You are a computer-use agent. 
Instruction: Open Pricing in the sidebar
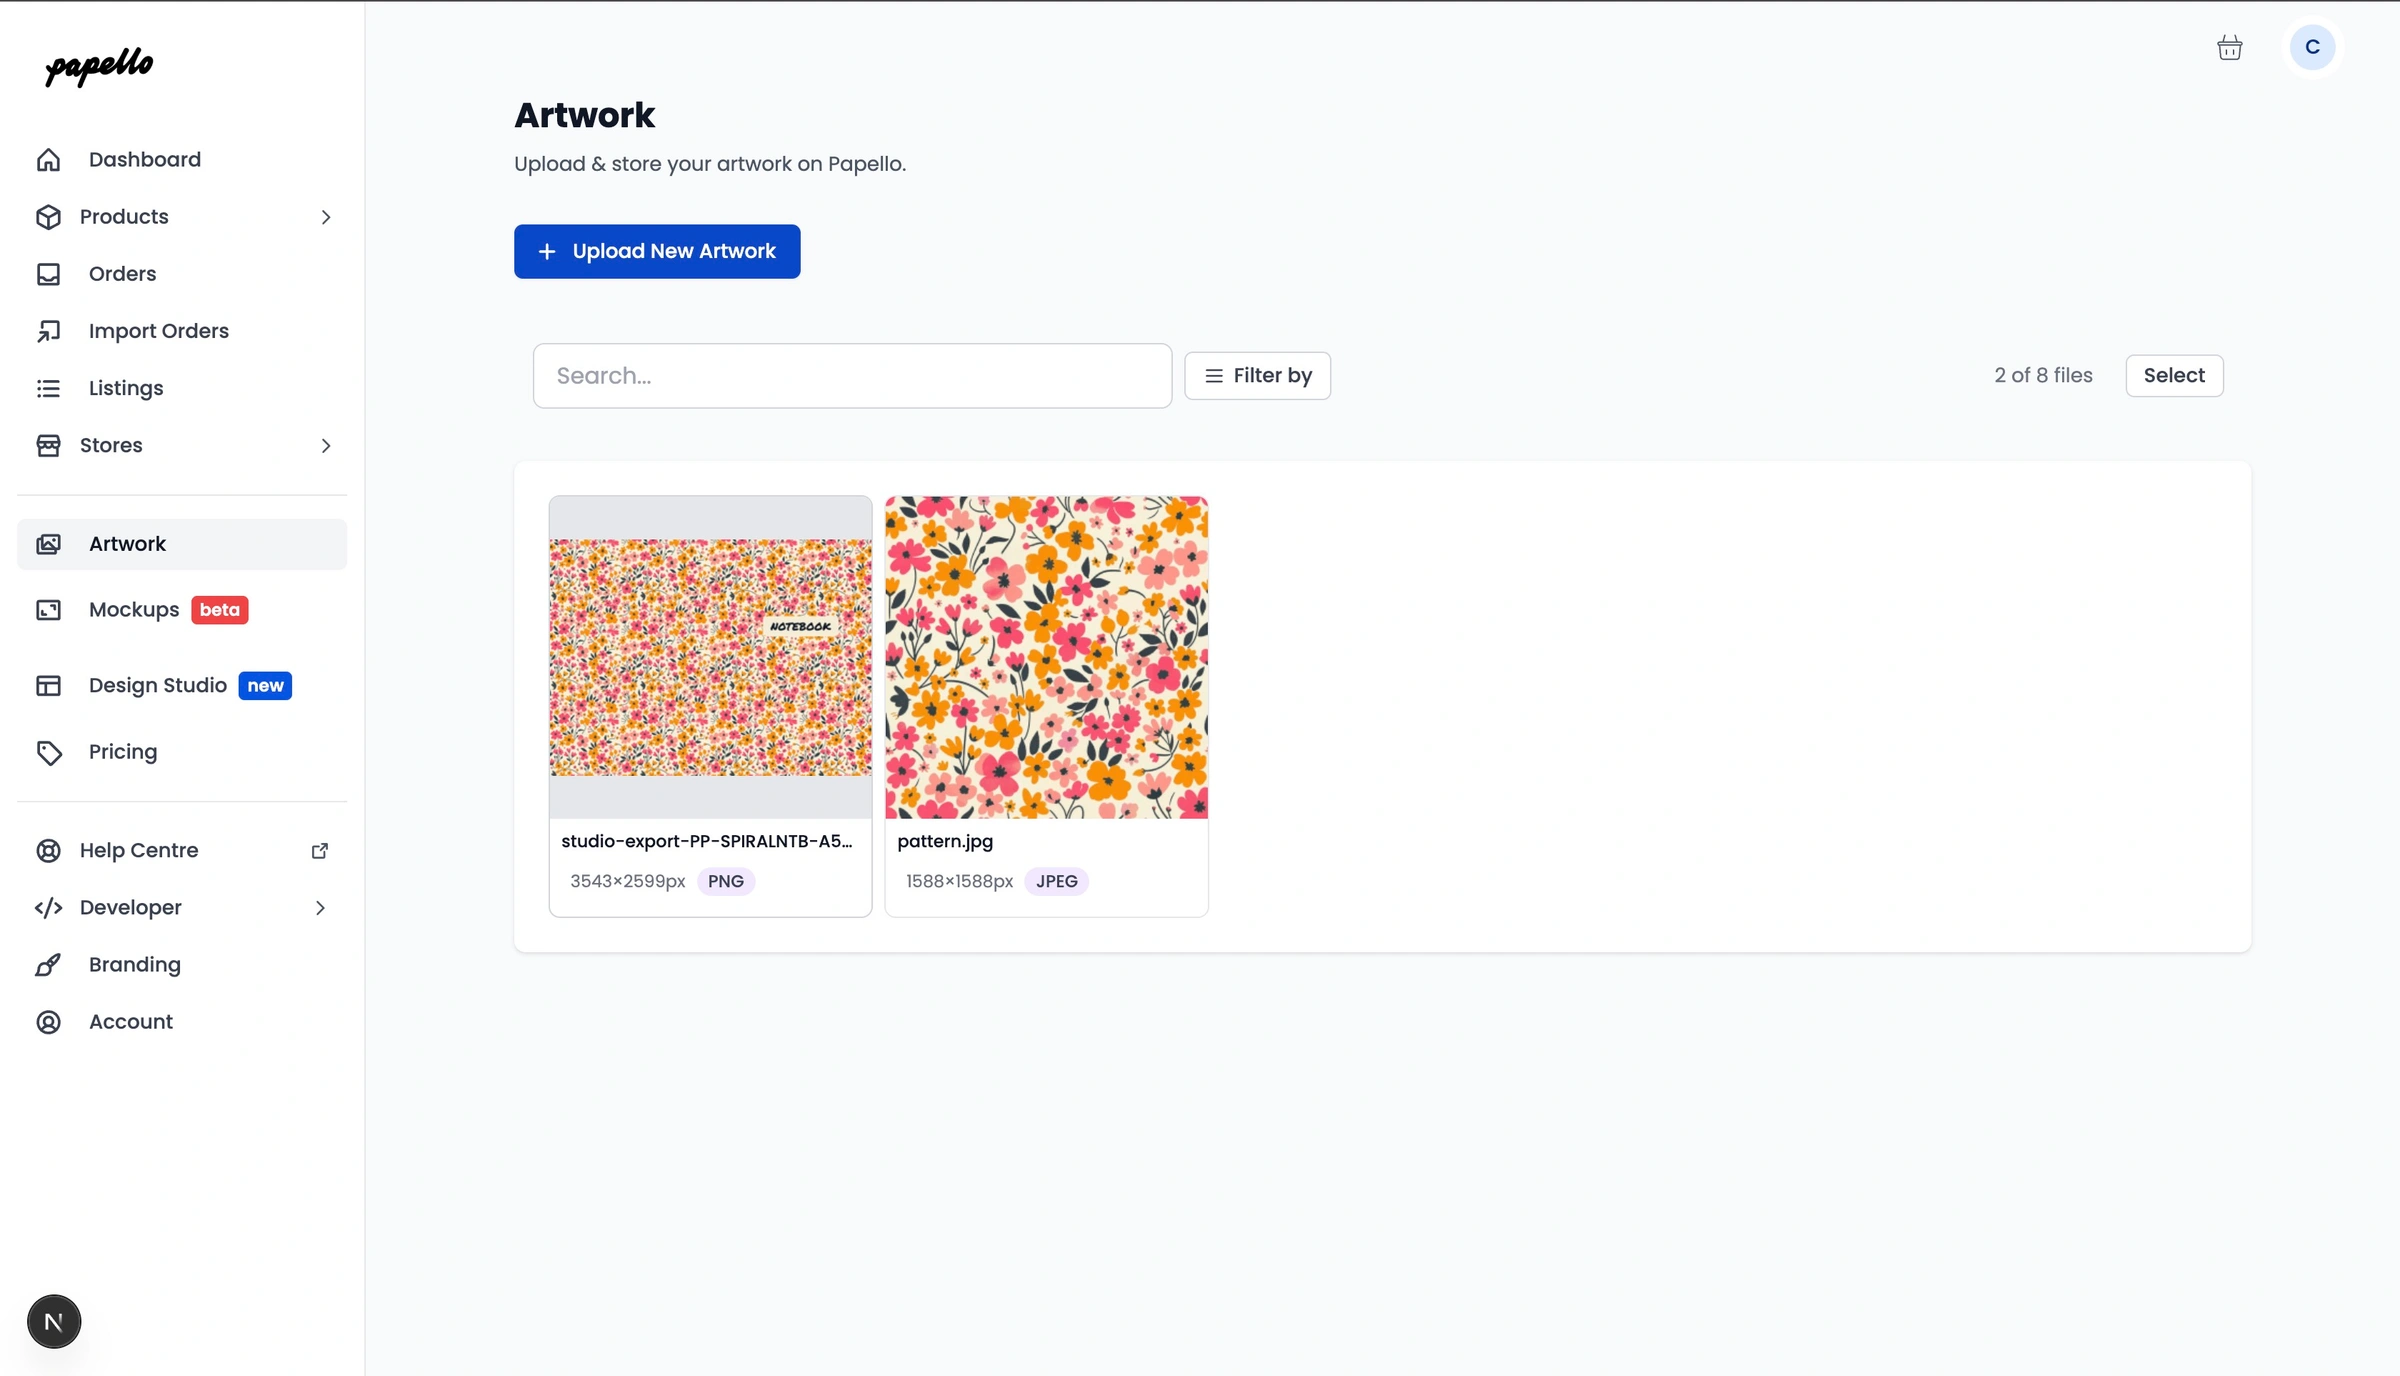pos(182,752)
